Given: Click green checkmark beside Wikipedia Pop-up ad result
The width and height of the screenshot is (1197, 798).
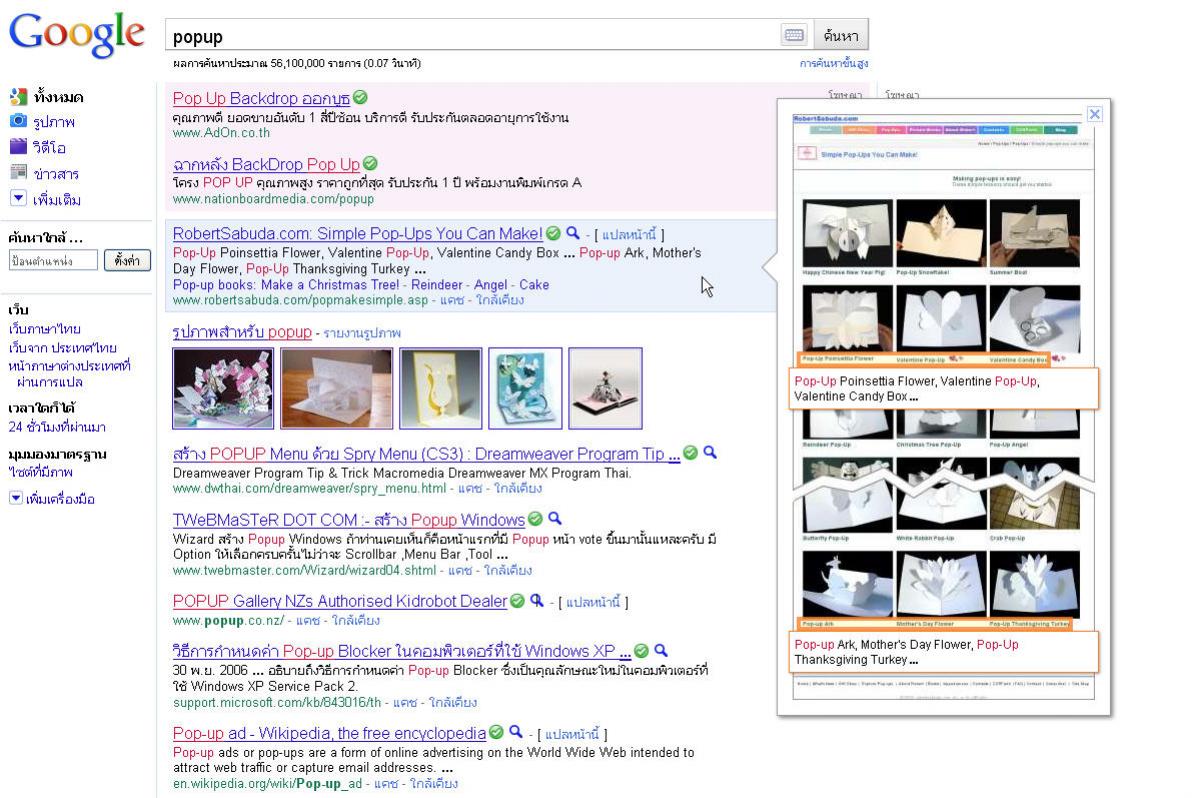Looking at the screenshot, I should pyautogui.click(x=496, y=732).
